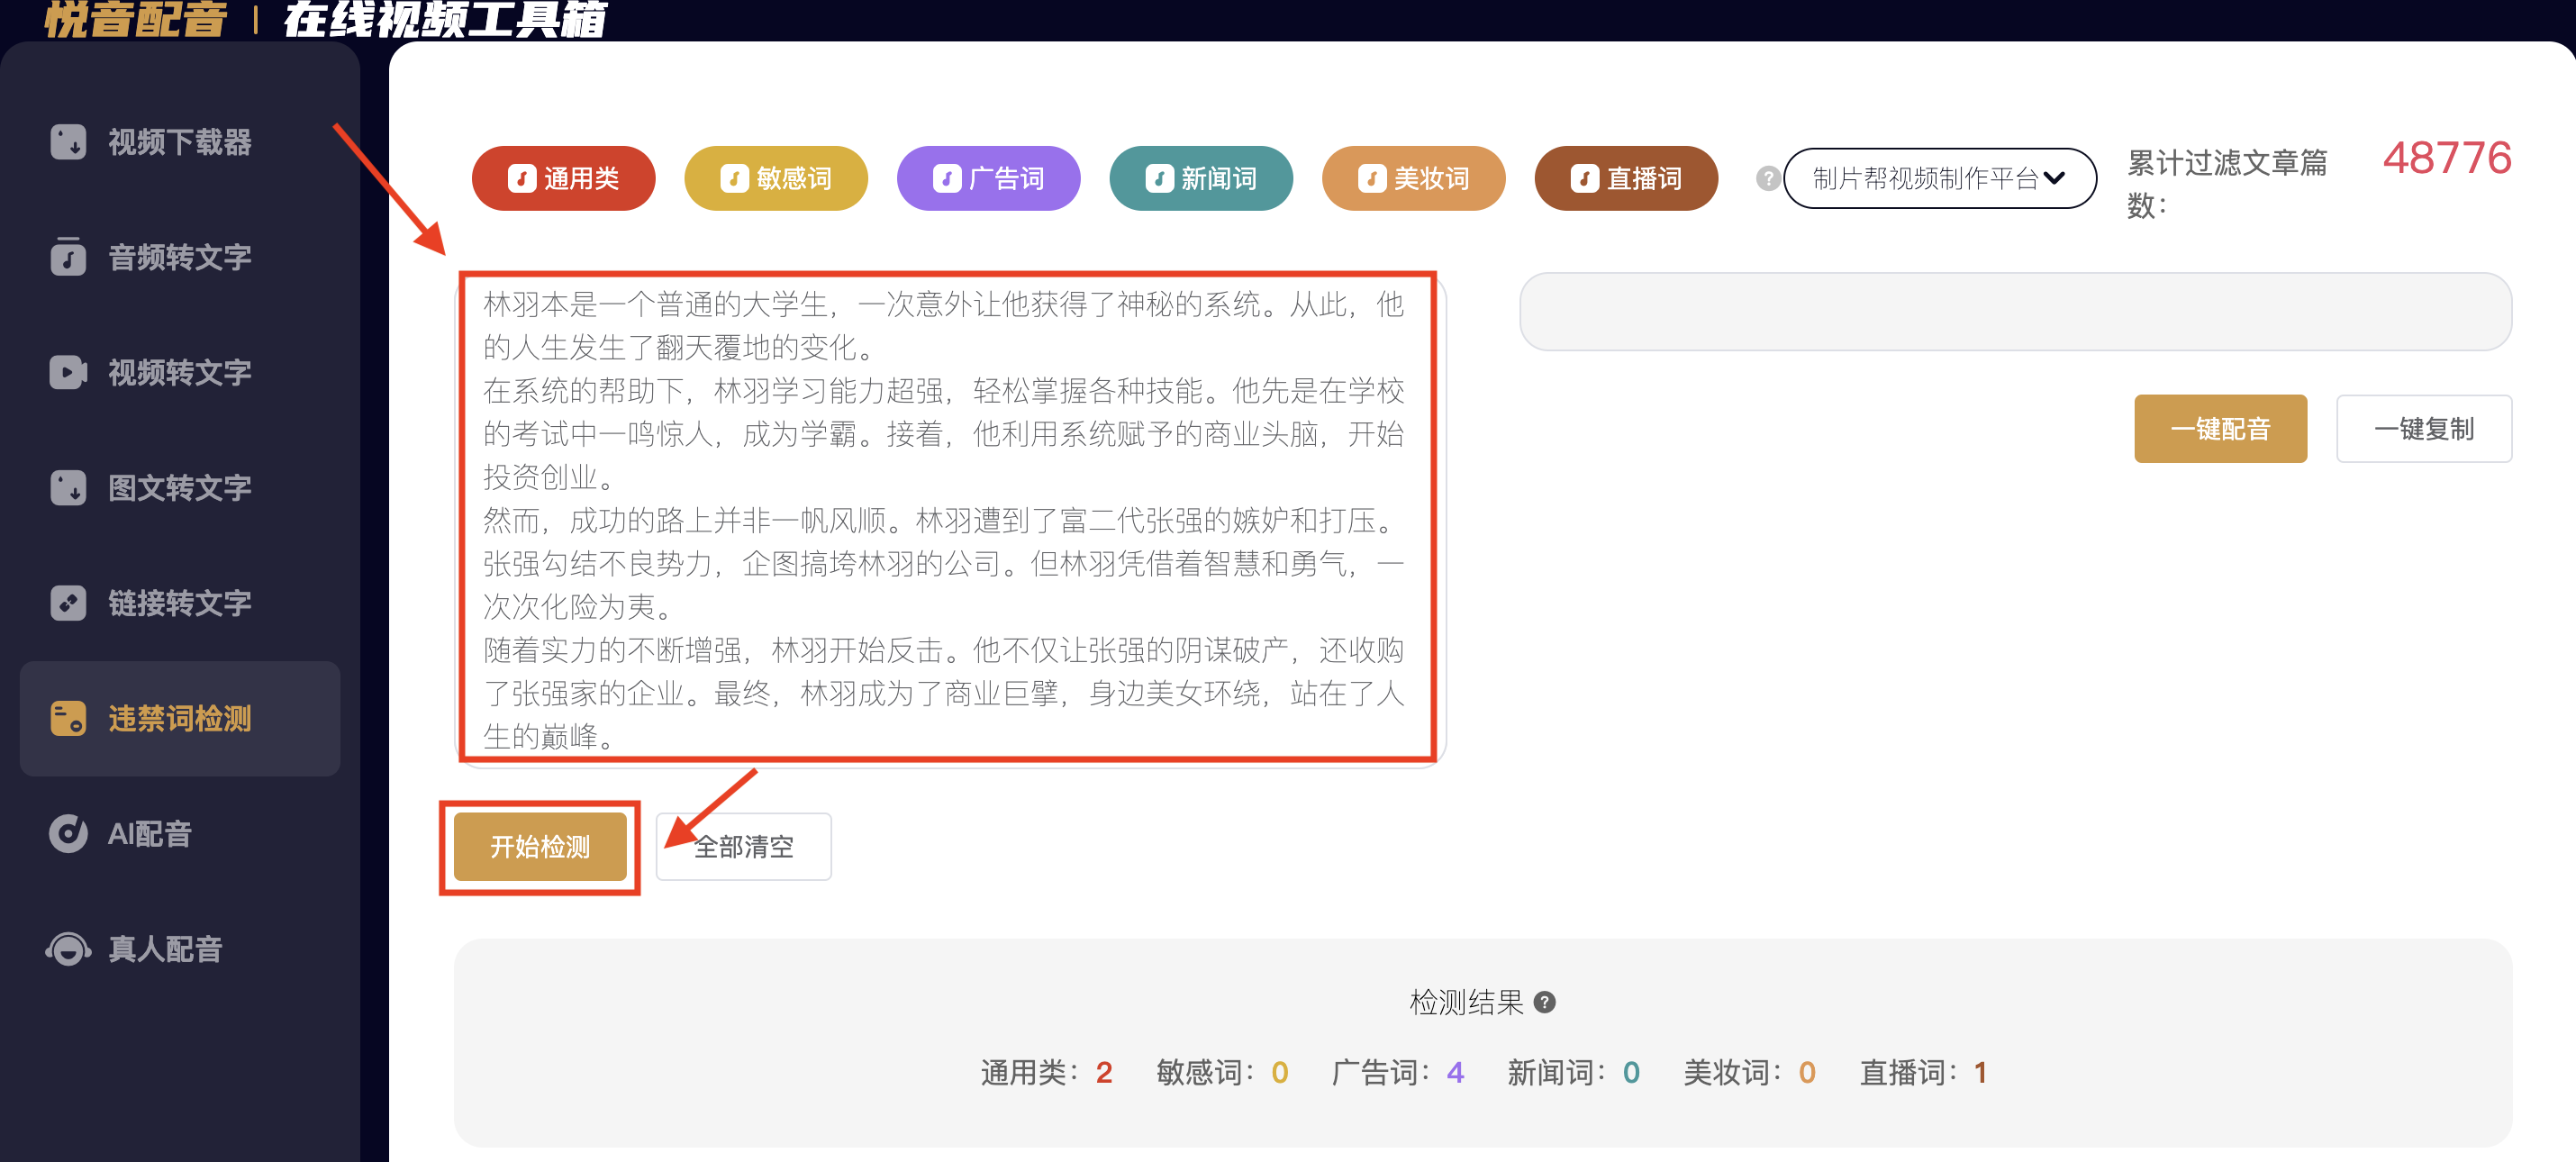Click the 真人配音 headset icon
The width and height of the screenshot is (2576, 1162).
point(68,948)
